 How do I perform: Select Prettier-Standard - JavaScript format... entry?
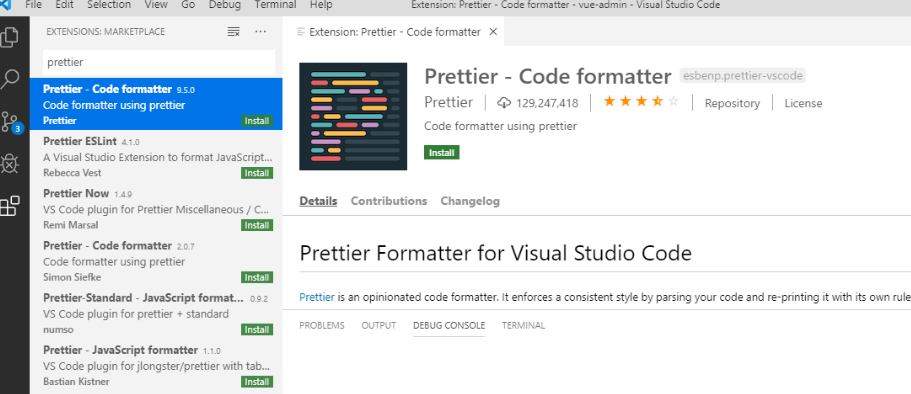(x=156, y=313)
